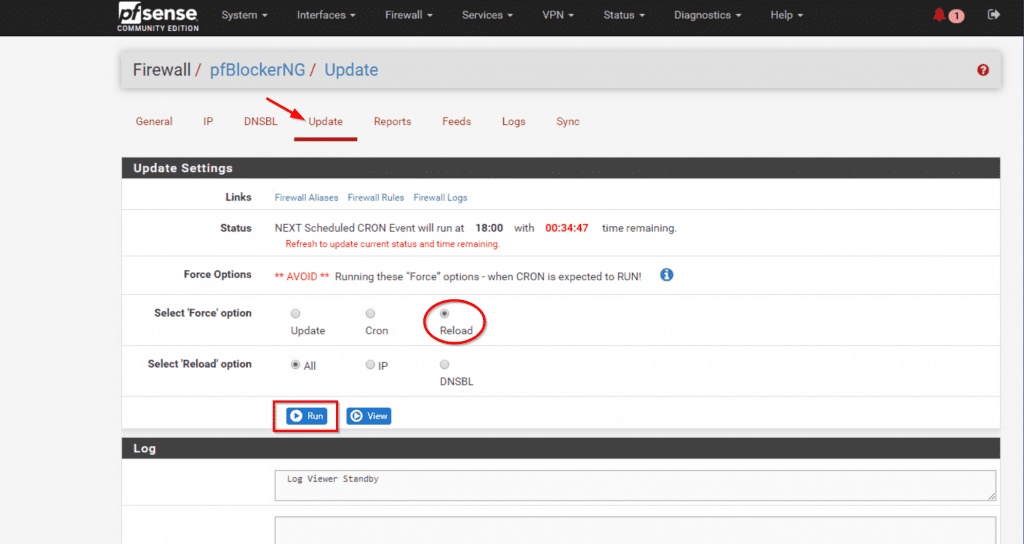Click the Update breadcrumb link
Viewport: 1024px width, 544px height.
coord(351,70)
